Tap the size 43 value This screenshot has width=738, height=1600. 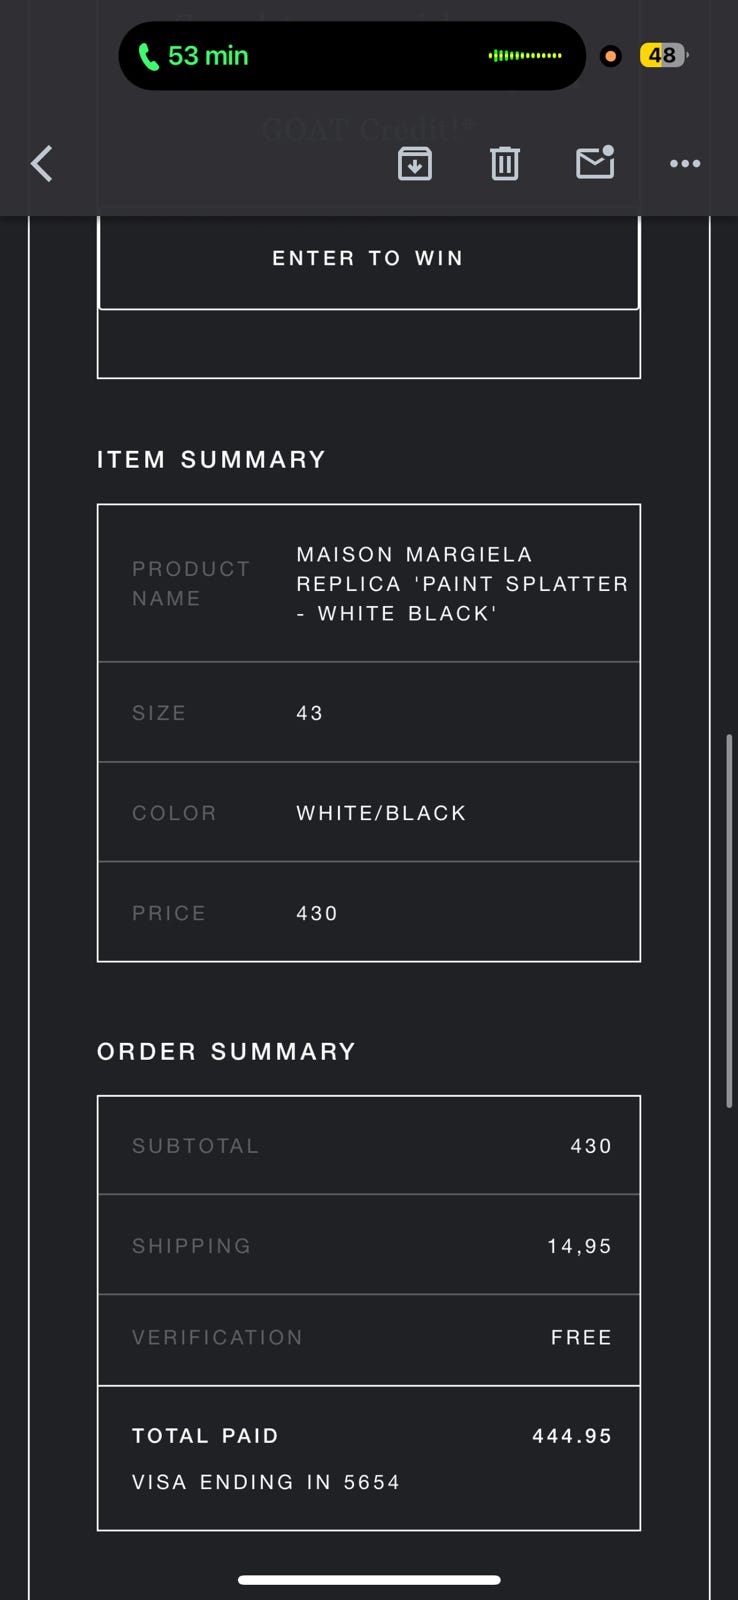(x=310, y=713)
